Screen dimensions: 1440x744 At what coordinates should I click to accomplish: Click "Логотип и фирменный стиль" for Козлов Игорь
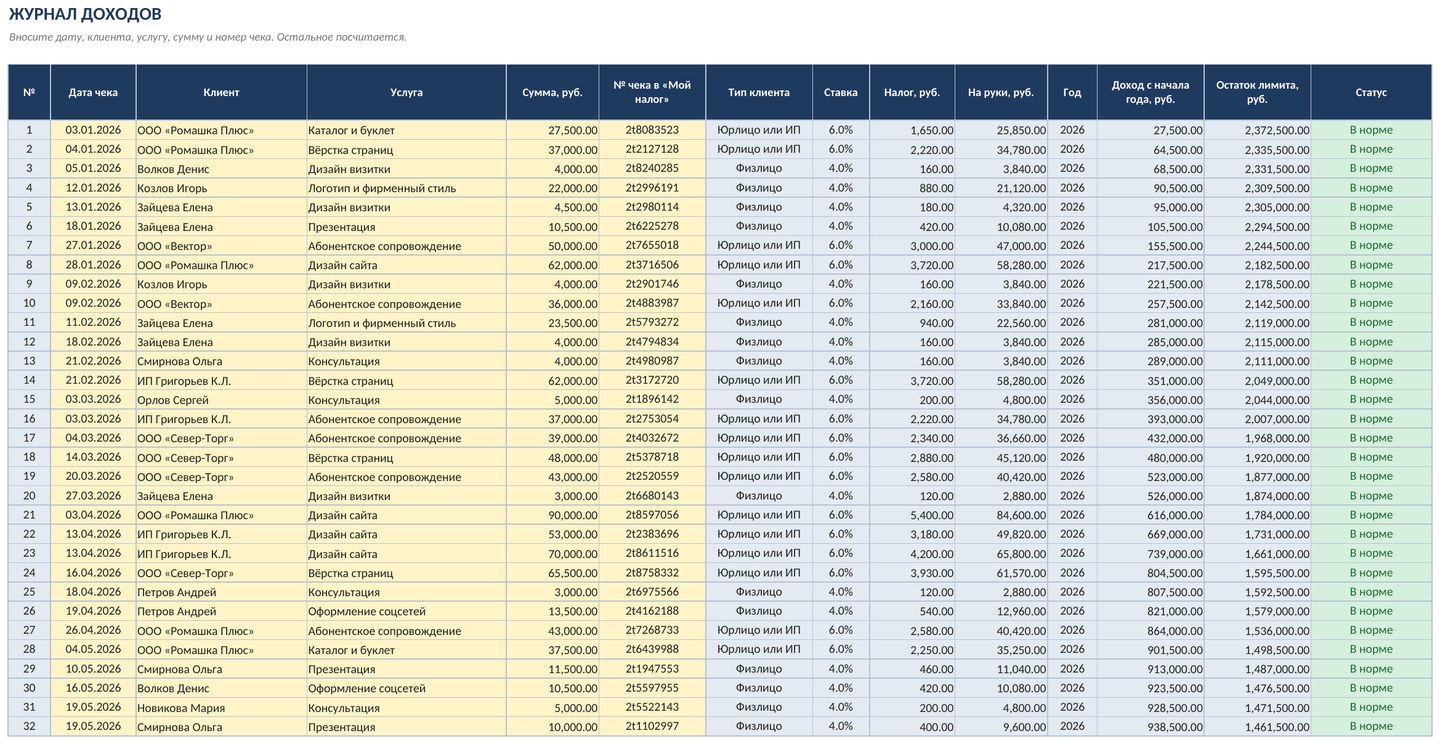pyautogui.click(x=406, y=188)
